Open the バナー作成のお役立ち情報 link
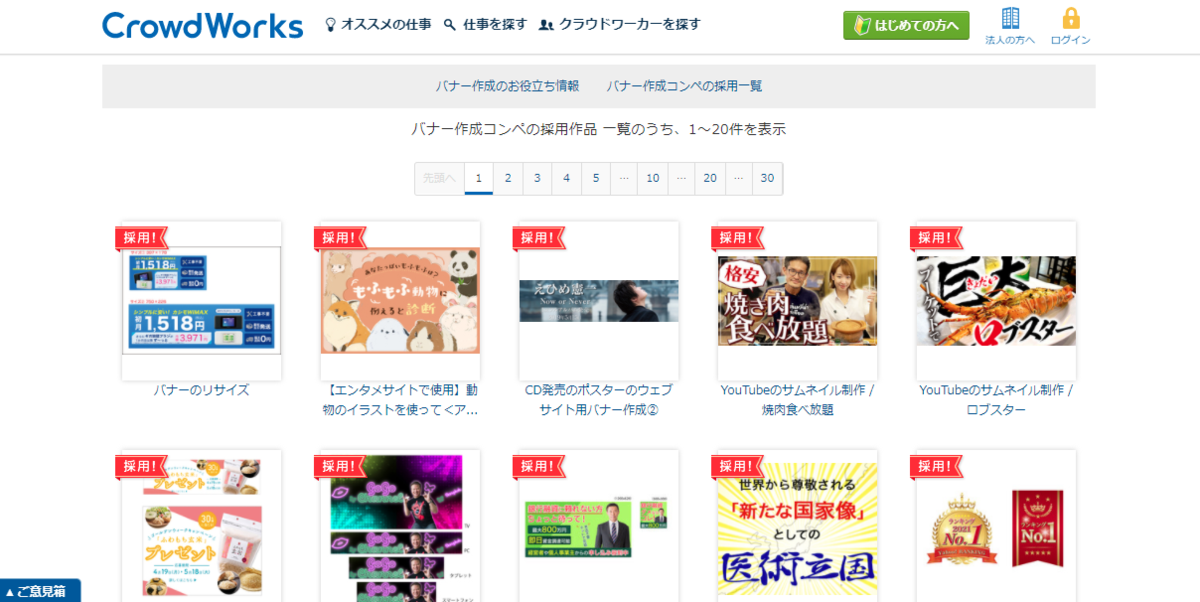 pos(509,86)
